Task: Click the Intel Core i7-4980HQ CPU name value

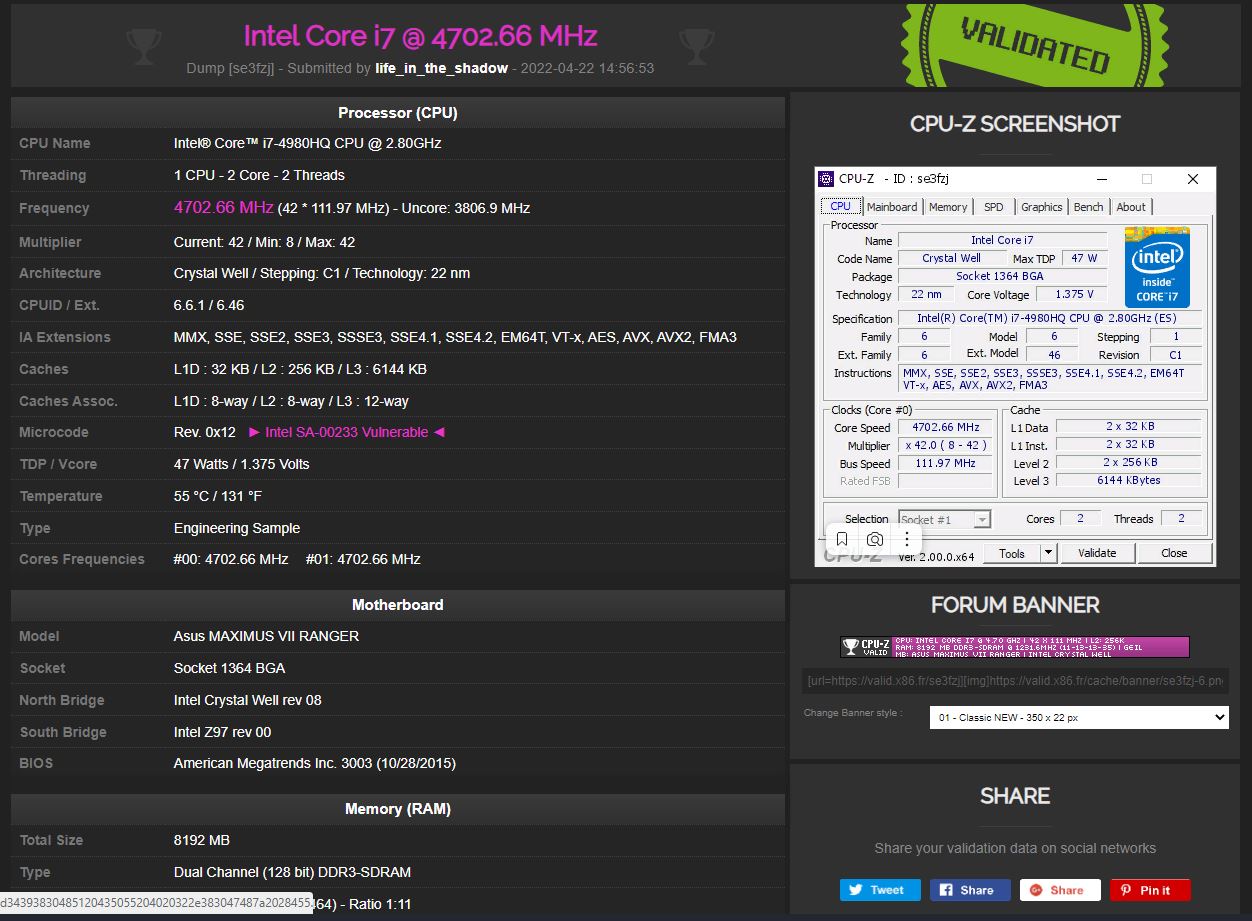Action: coord(308,143)
